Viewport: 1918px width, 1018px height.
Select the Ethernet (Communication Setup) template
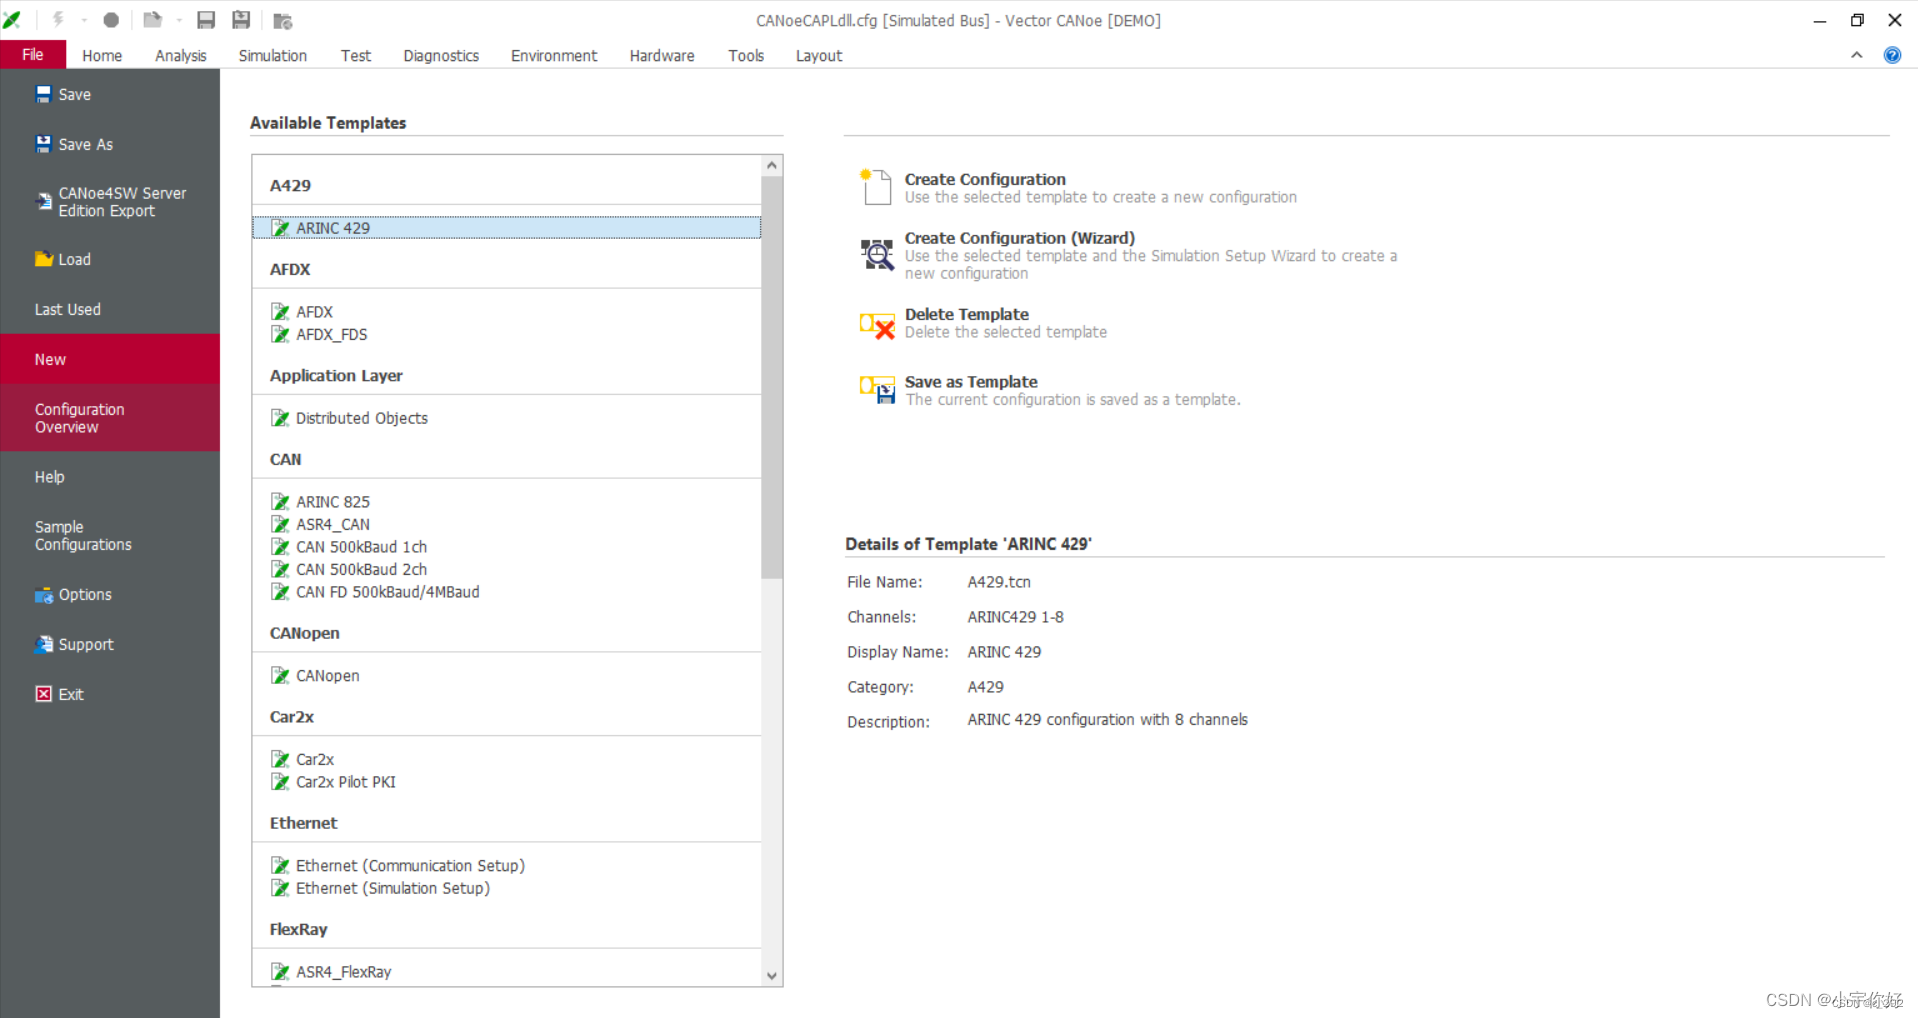coord(506,866)
